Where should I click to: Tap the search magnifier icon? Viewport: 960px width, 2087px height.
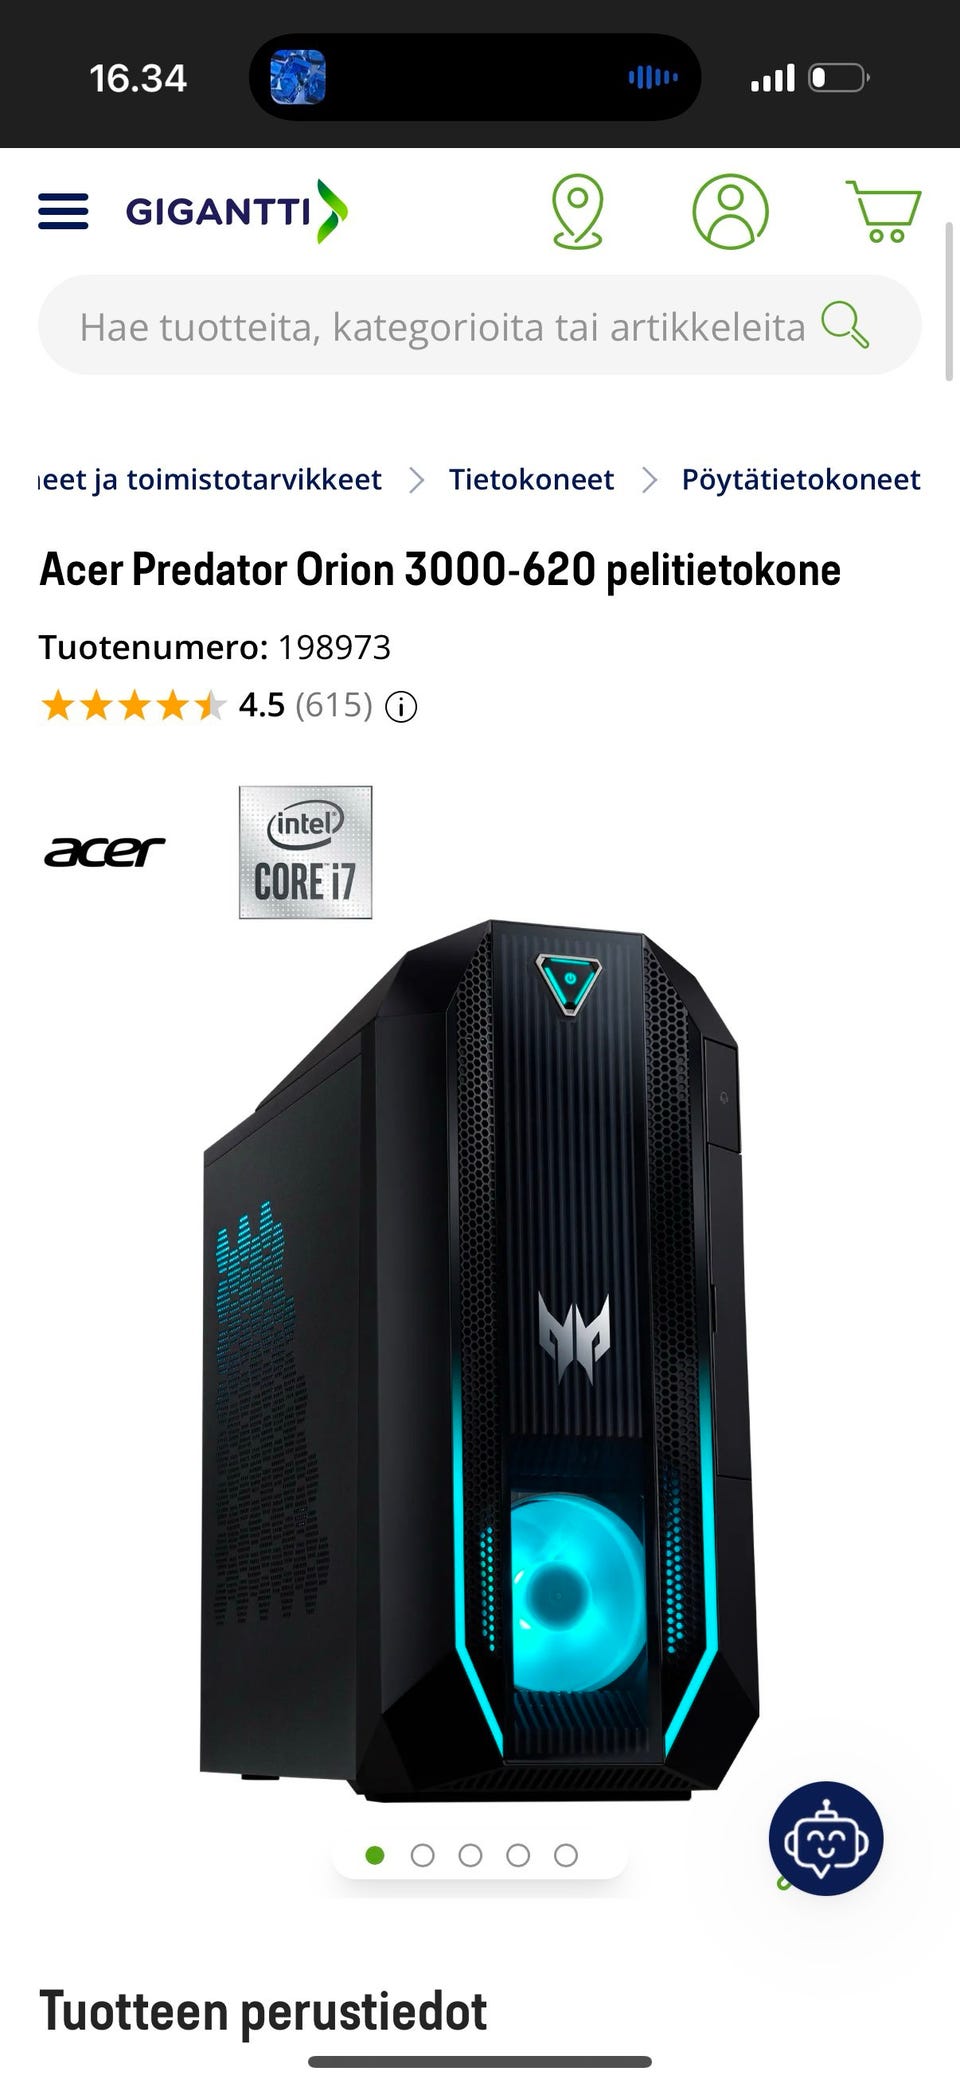click(845, 325)
